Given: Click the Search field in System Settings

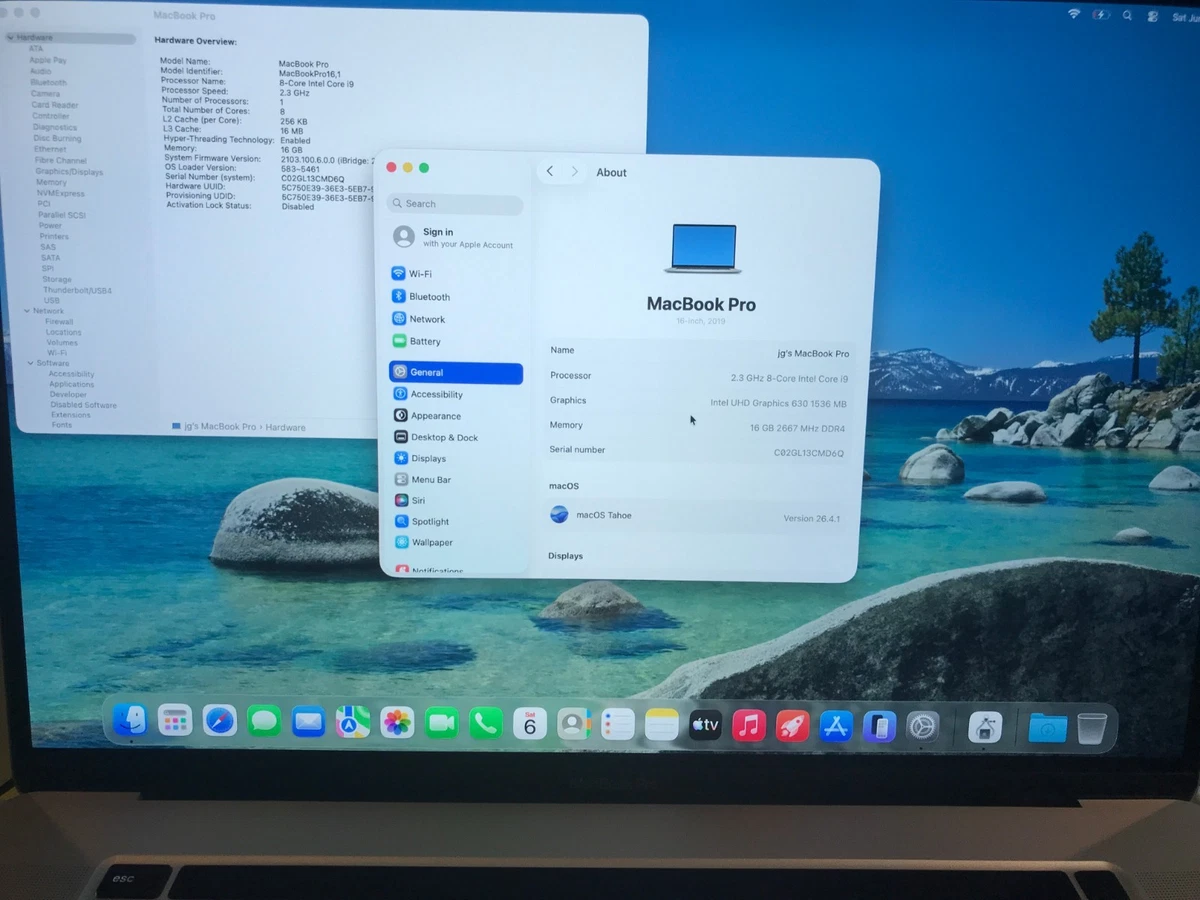Looking at the screenshot, I should [x=455, y=204].
